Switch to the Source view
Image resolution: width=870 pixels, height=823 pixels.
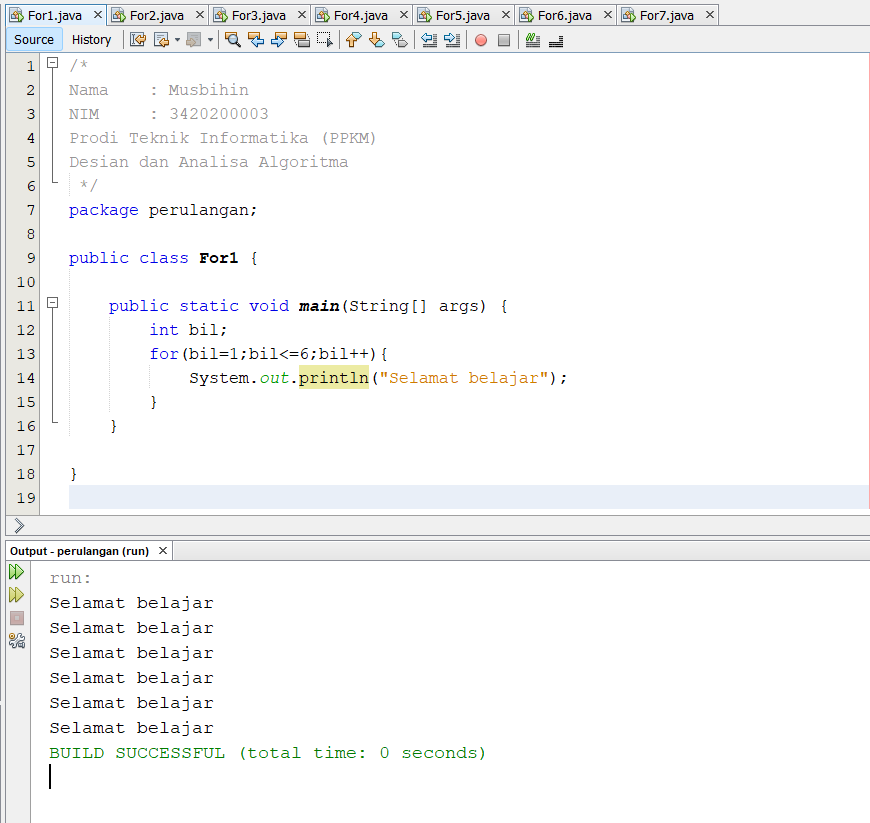(x=34, y=40)
